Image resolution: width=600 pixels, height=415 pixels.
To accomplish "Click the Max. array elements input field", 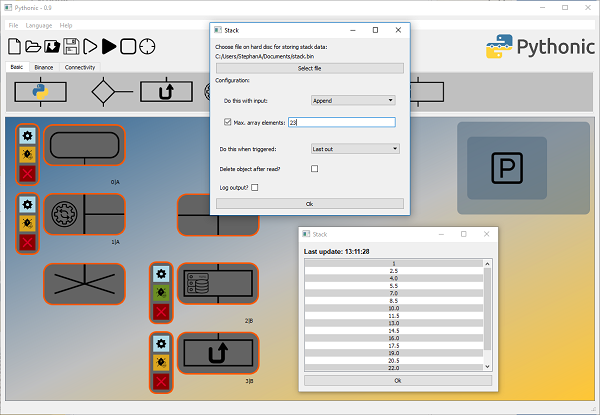I will tap(340, 122).
